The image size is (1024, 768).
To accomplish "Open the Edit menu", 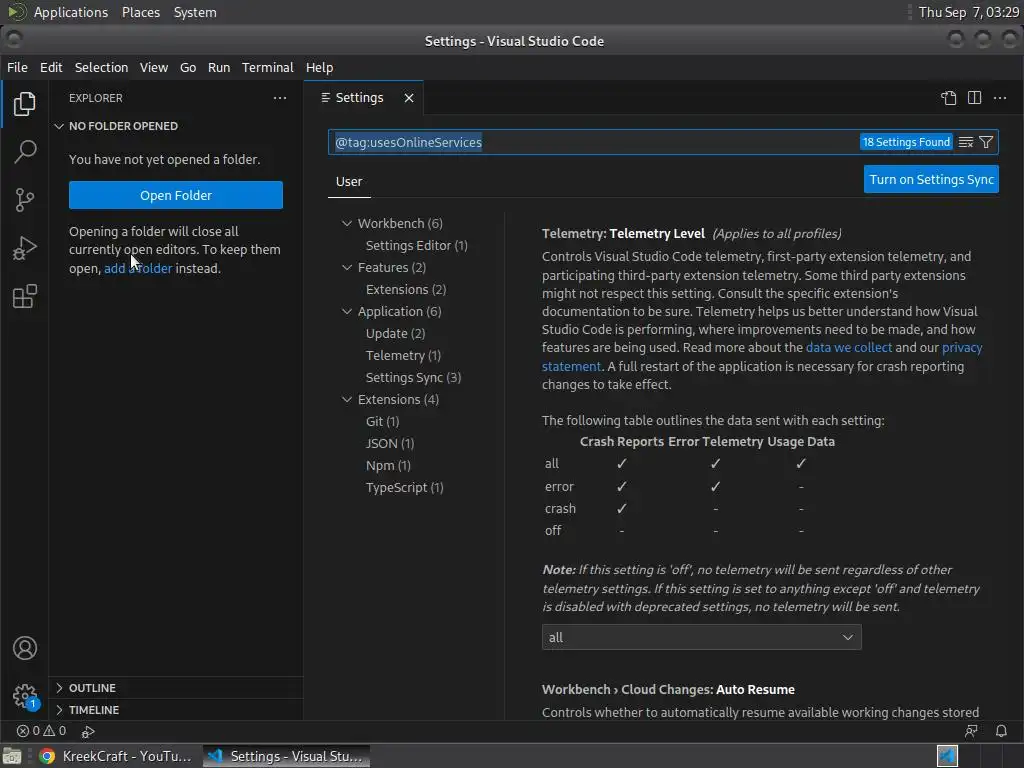I will point(51,67).
